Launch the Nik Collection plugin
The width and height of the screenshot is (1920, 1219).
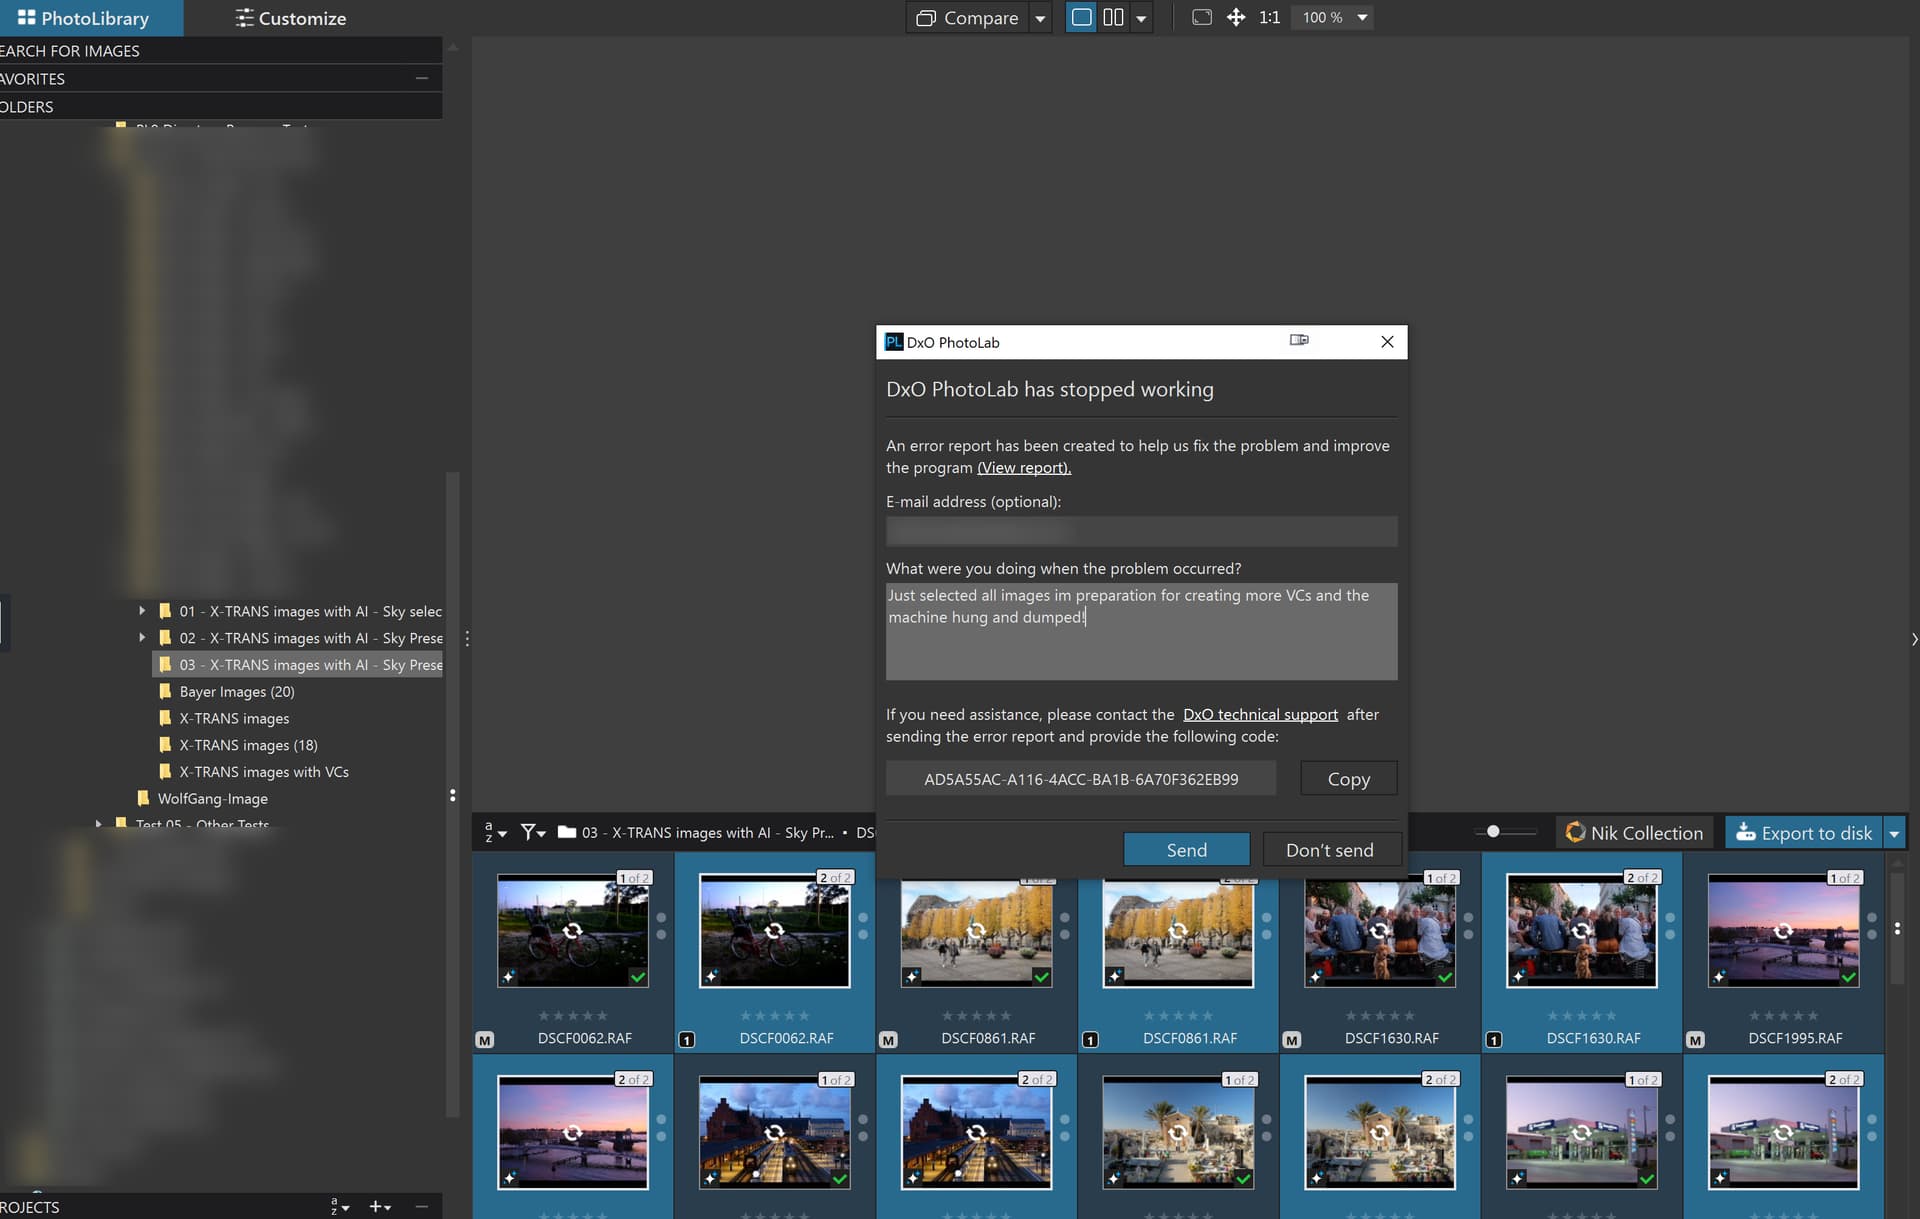click(1634, 832)
